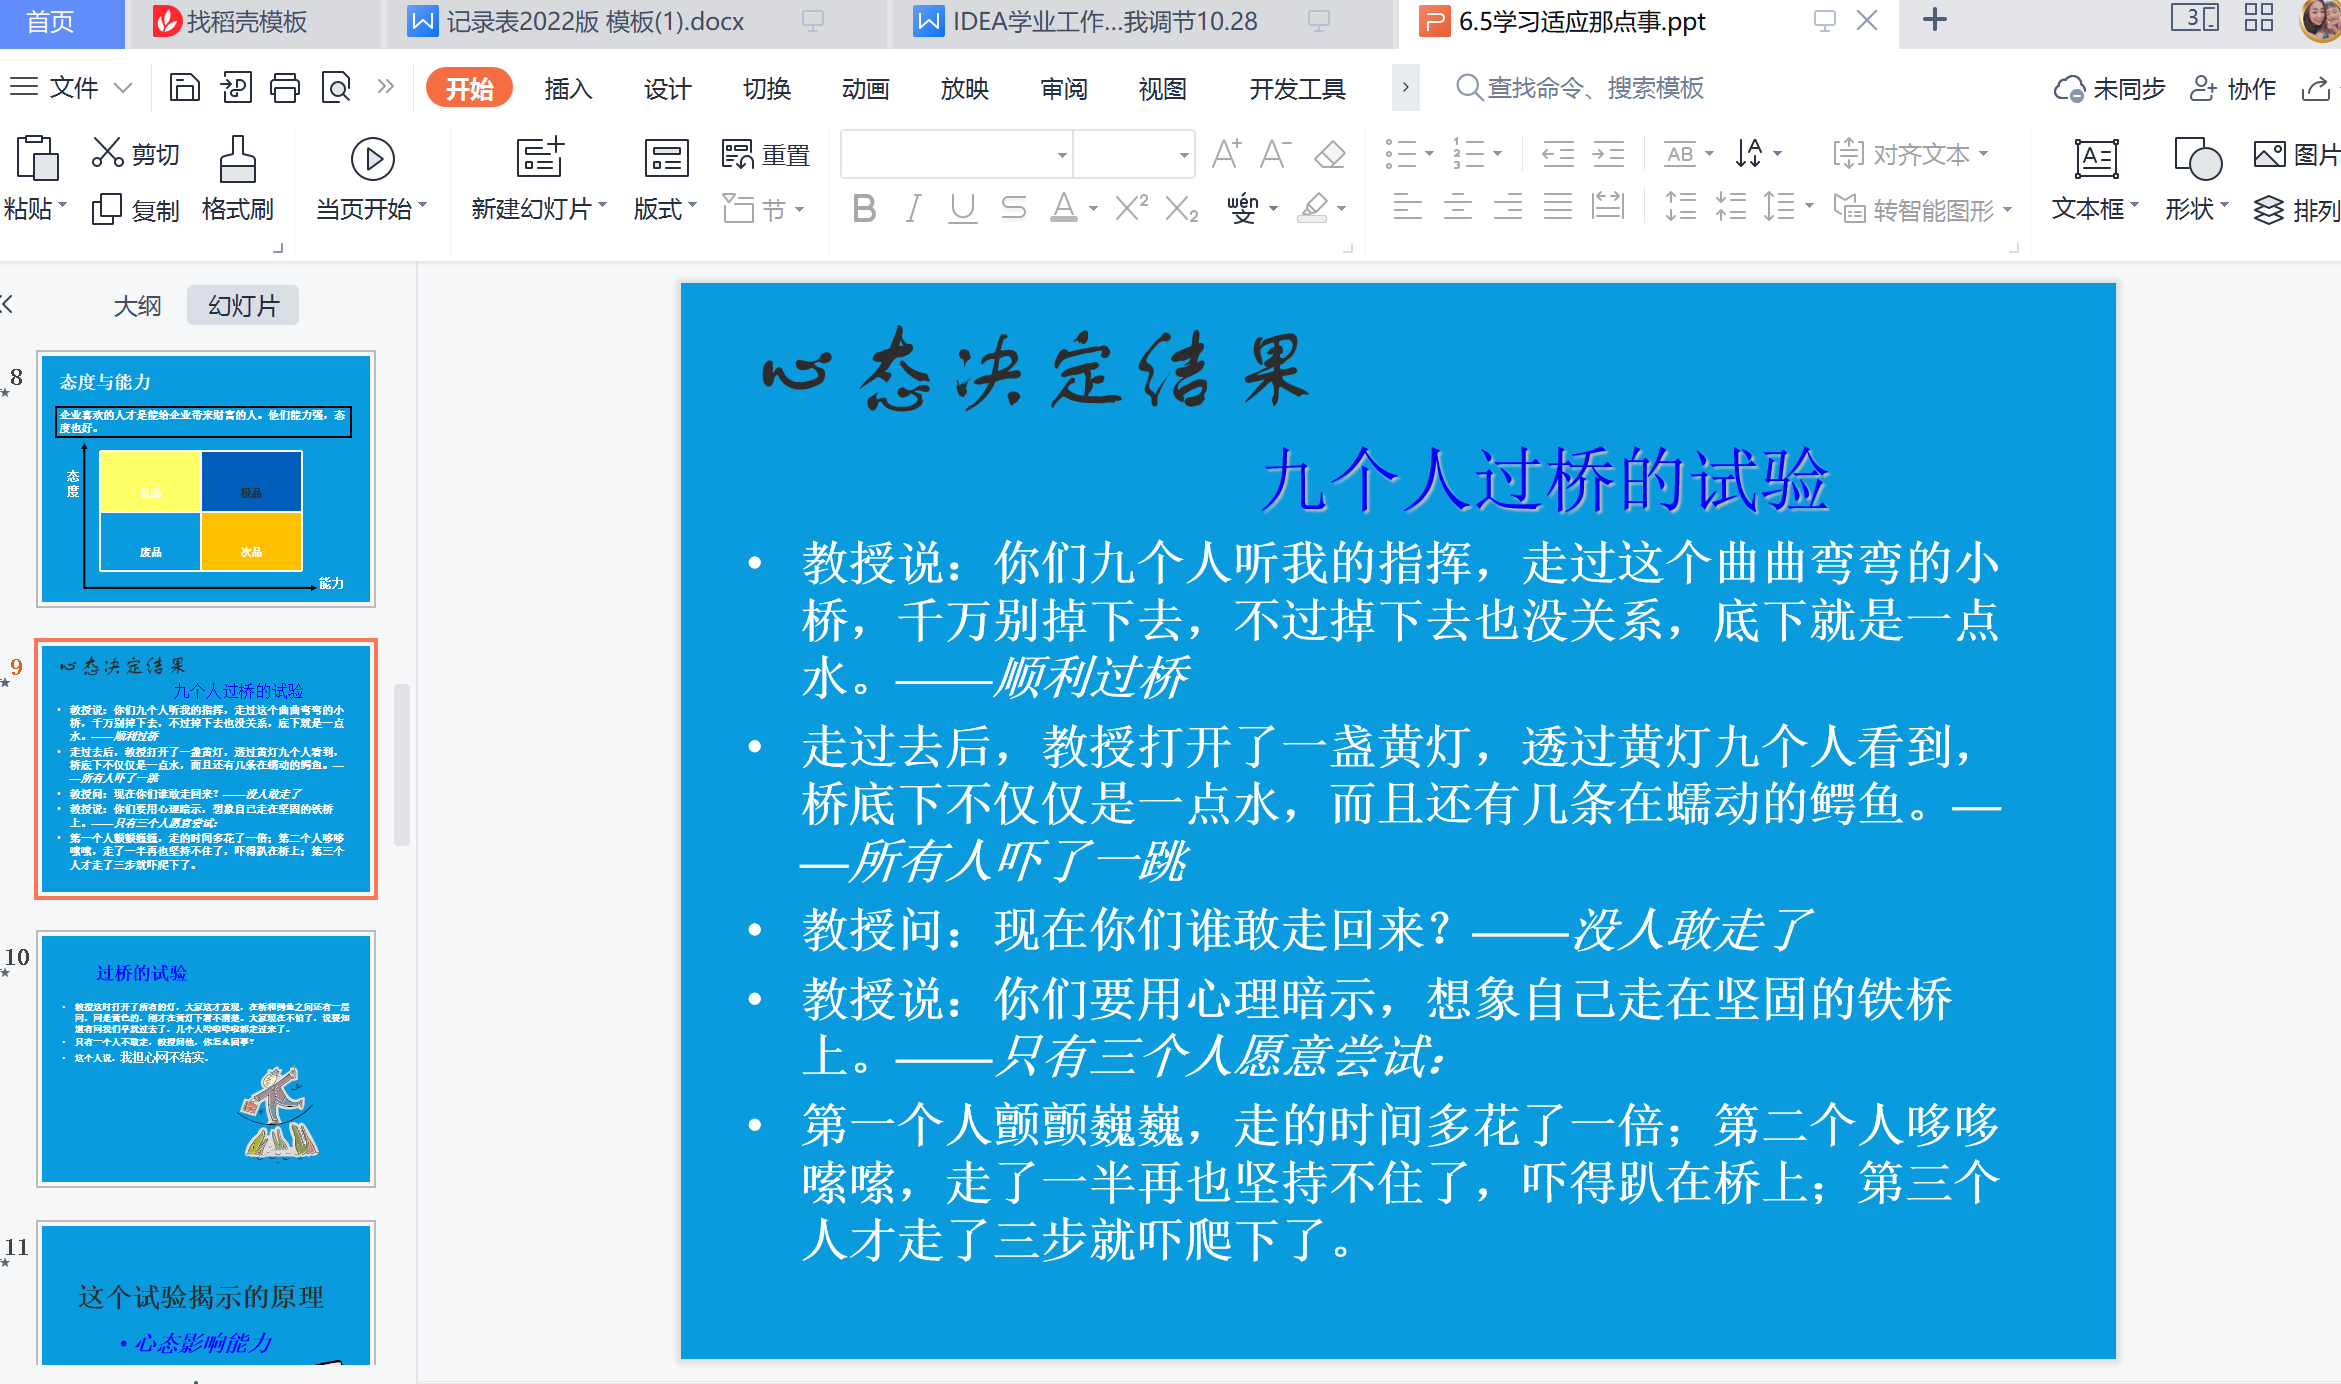Open the Shapes (形状) tool
2341x1384 pixels.
click(x=2196, y=160)
